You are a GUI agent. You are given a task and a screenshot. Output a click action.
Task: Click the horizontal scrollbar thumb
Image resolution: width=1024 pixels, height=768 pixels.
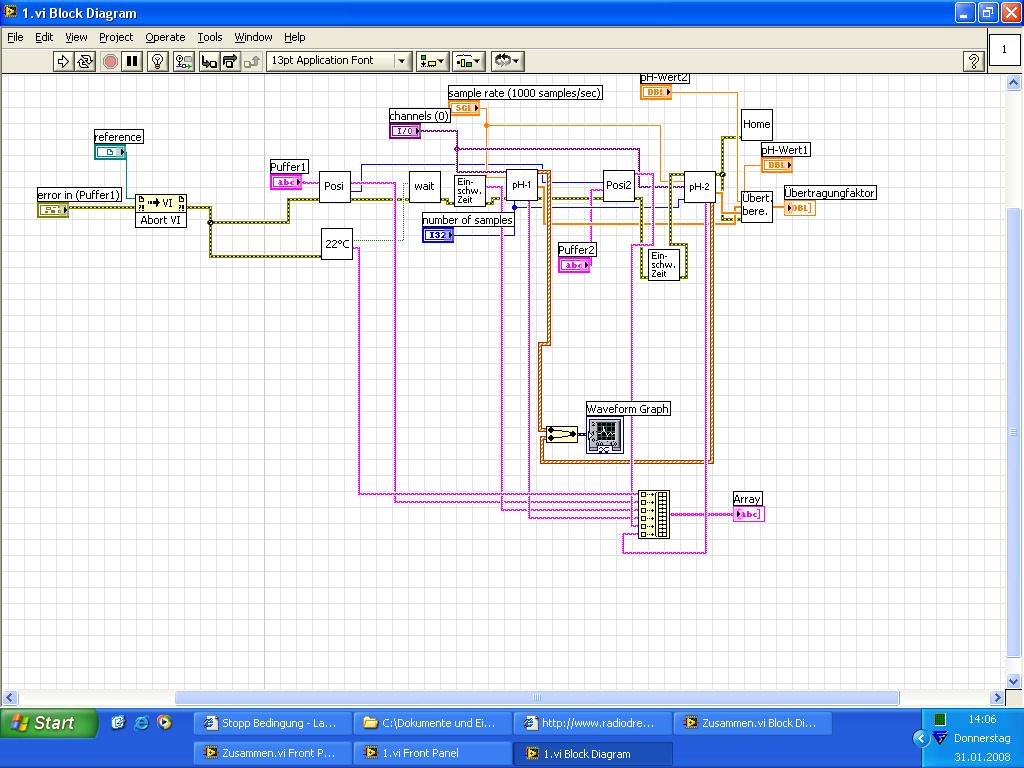[536, 698]
